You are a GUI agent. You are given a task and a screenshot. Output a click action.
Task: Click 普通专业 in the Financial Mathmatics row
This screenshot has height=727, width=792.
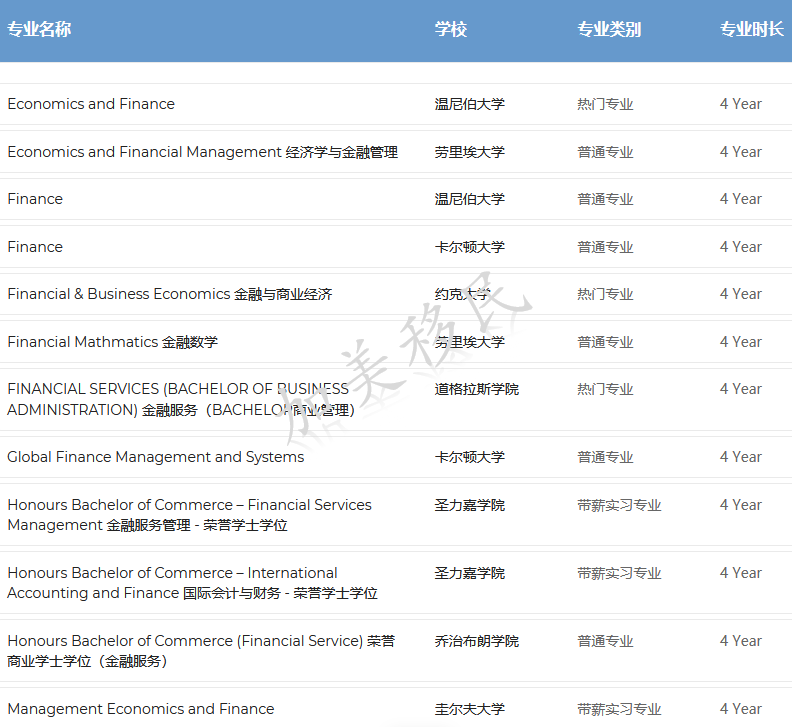point(605,342)
